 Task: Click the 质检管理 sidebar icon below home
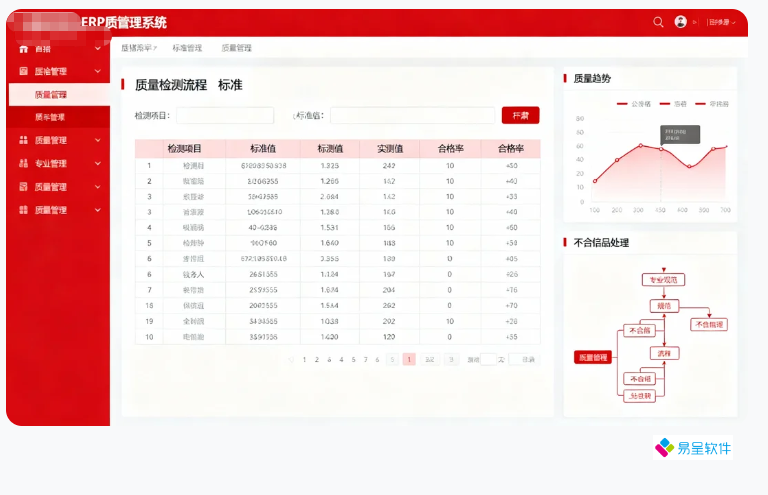click(x=23, y=71)
